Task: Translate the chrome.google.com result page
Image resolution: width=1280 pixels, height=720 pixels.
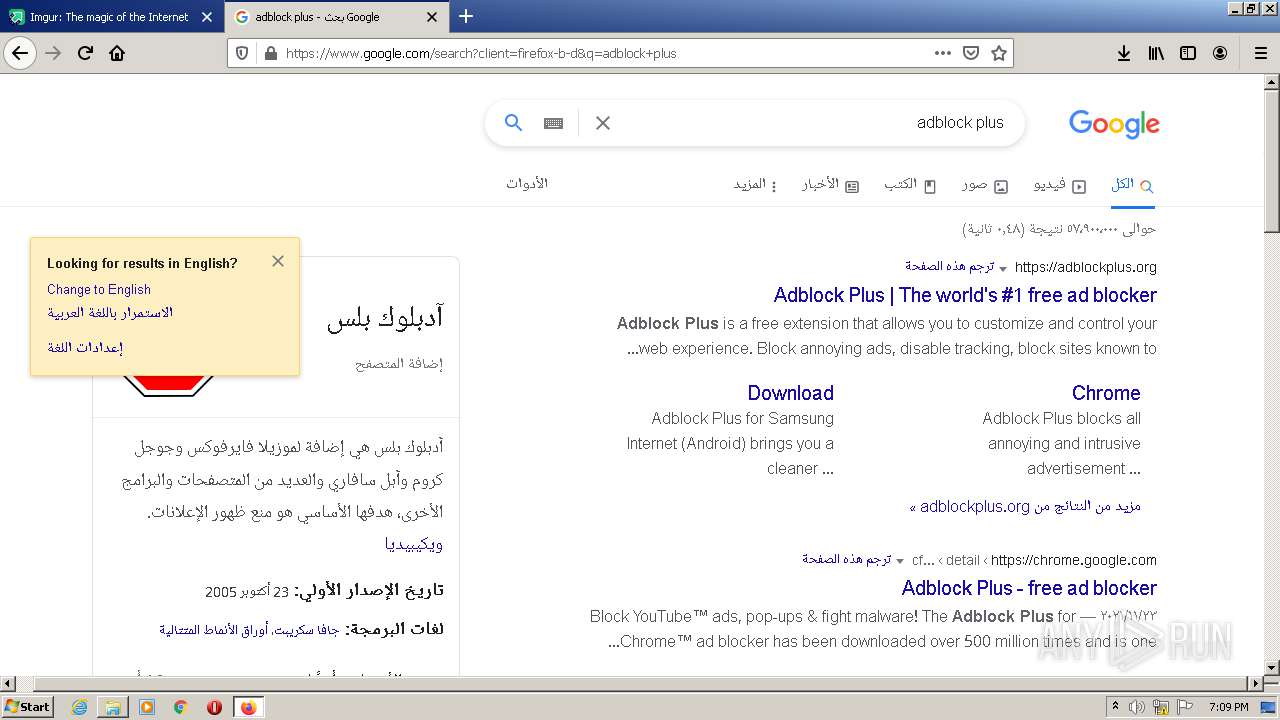Action: (x=847, y=560)
